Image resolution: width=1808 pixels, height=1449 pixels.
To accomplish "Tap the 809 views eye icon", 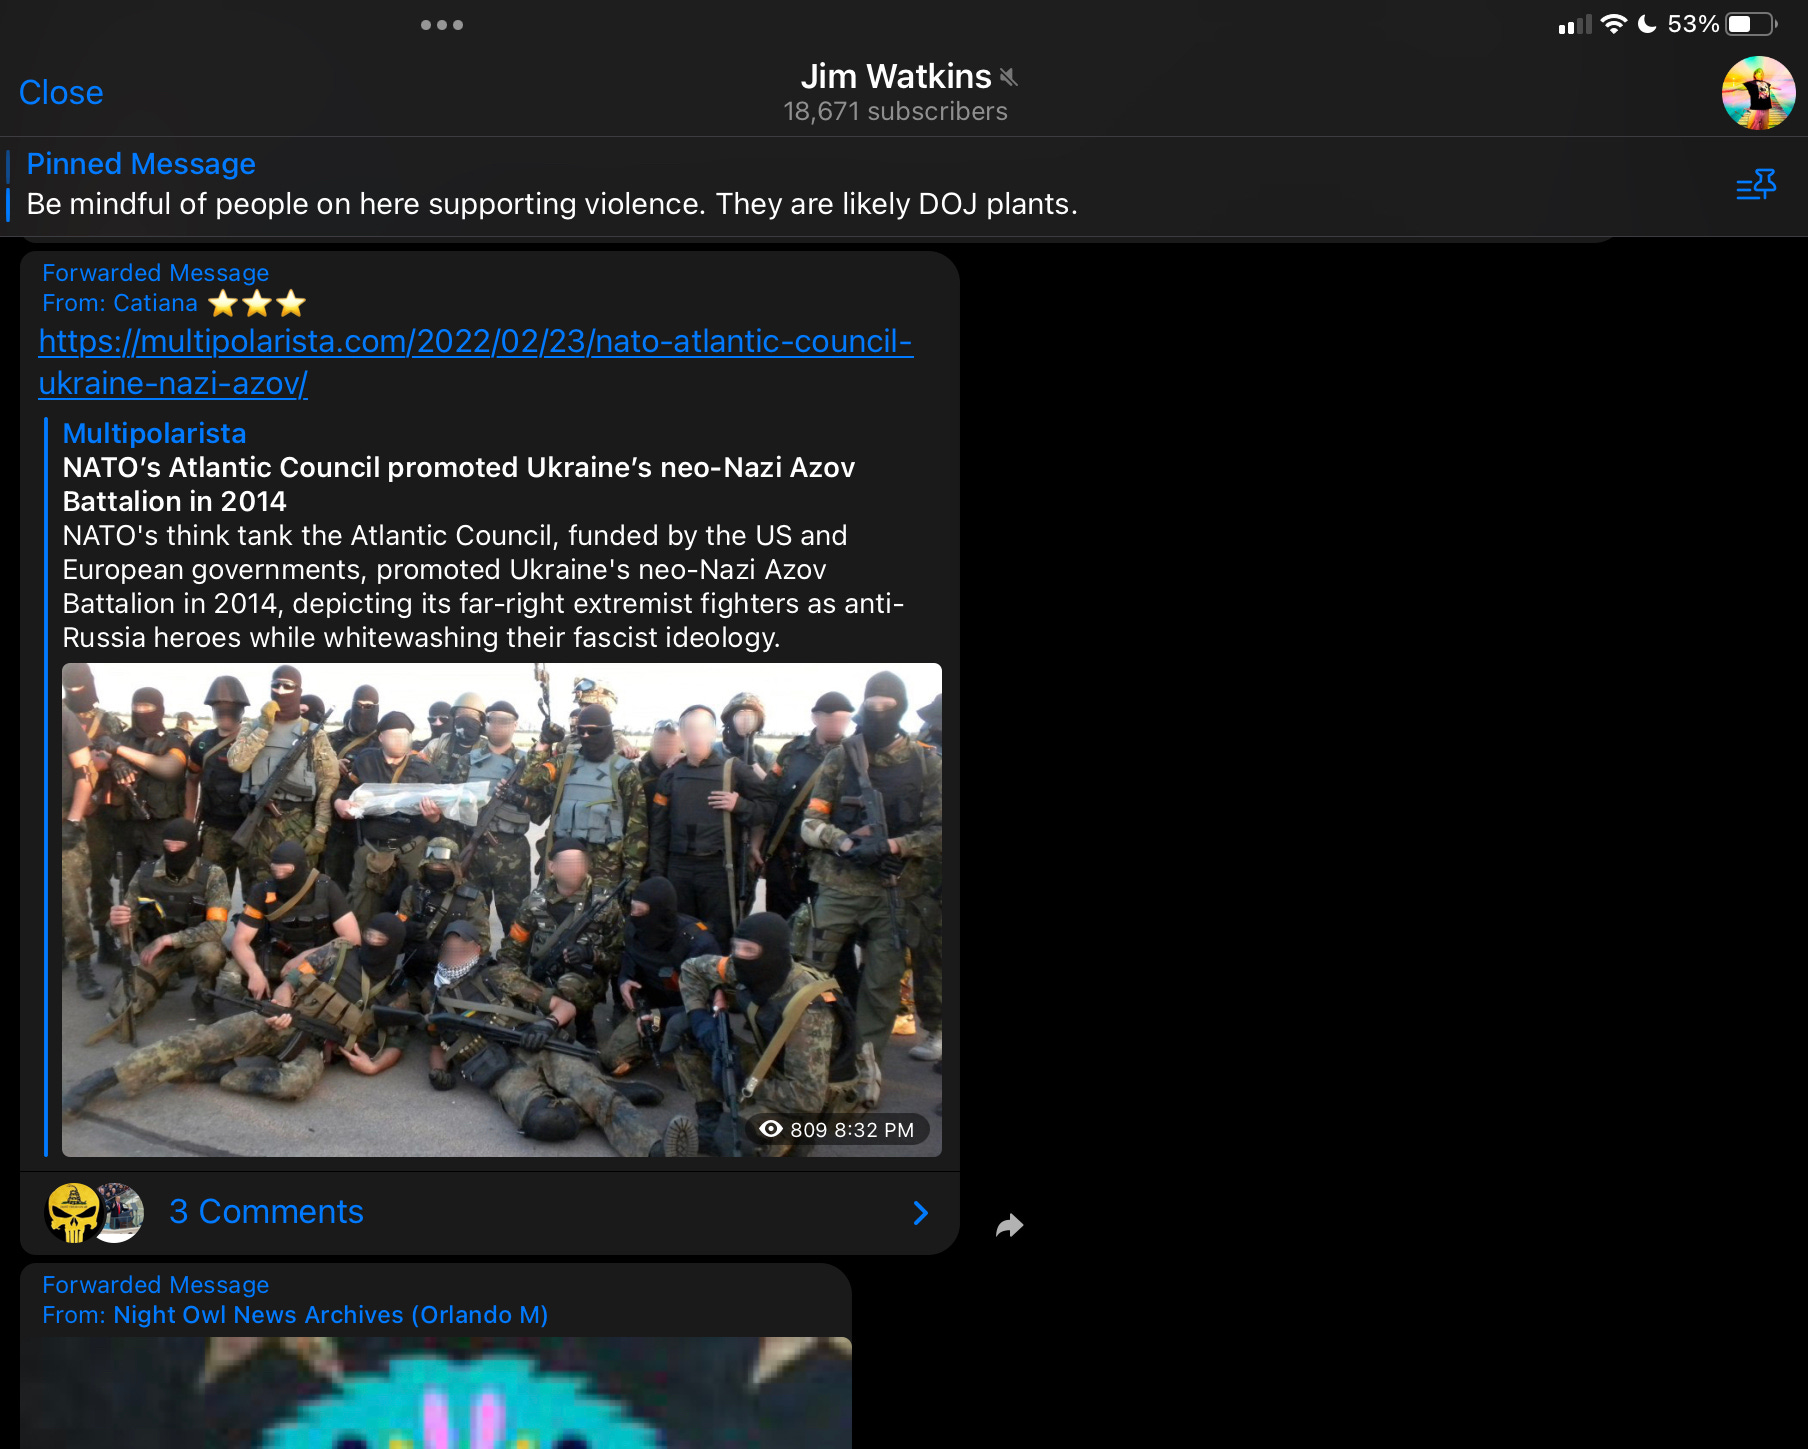I will point(771,1129).
